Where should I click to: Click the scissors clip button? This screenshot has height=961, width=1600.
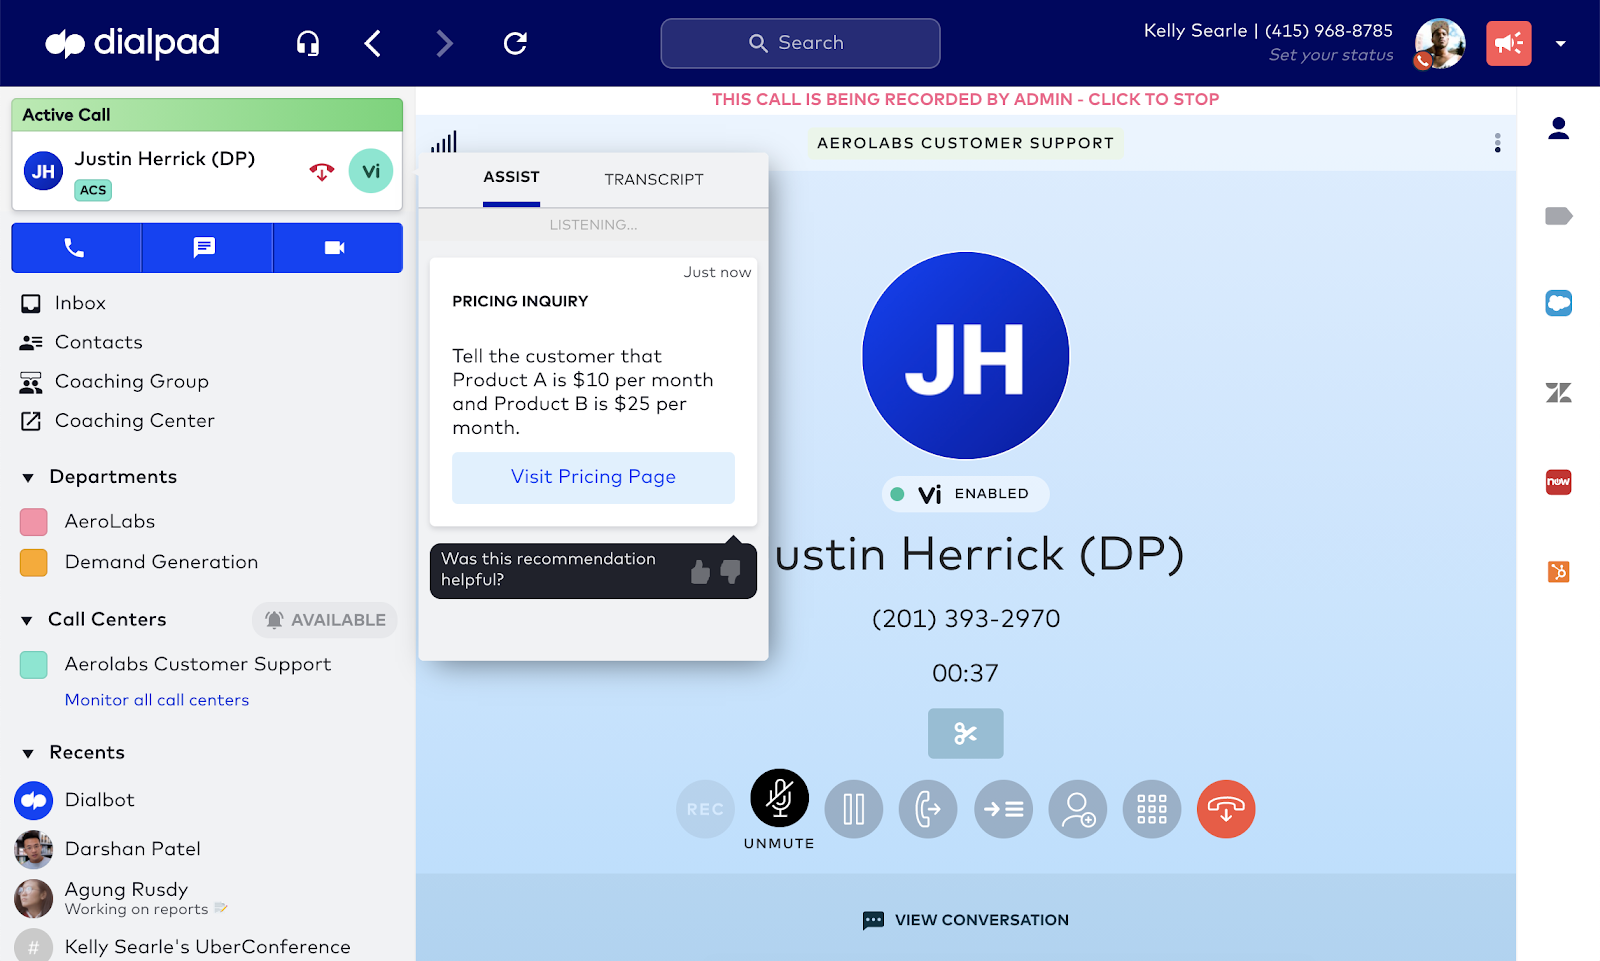click(x=965, y=734)
